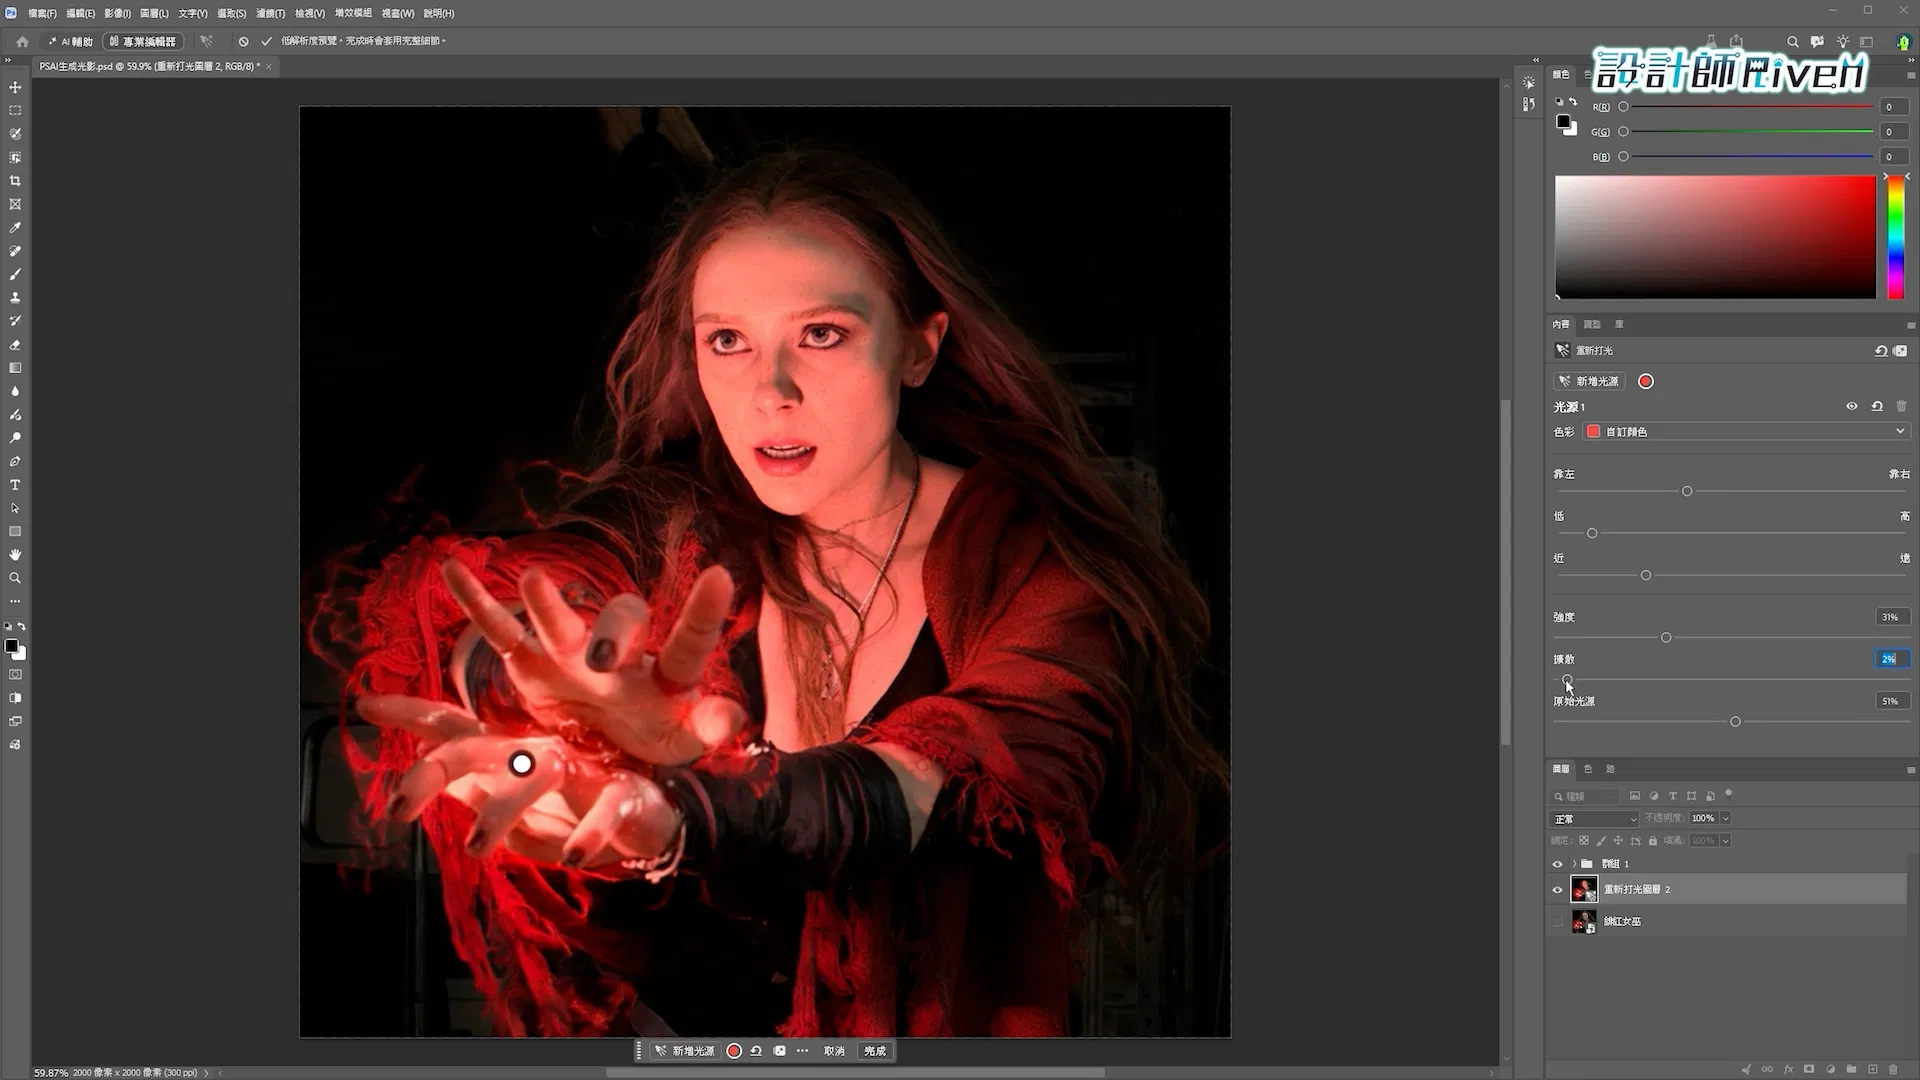Click the cancel circle icon in options bar
1920x1080 pixels.
[243, 41]
